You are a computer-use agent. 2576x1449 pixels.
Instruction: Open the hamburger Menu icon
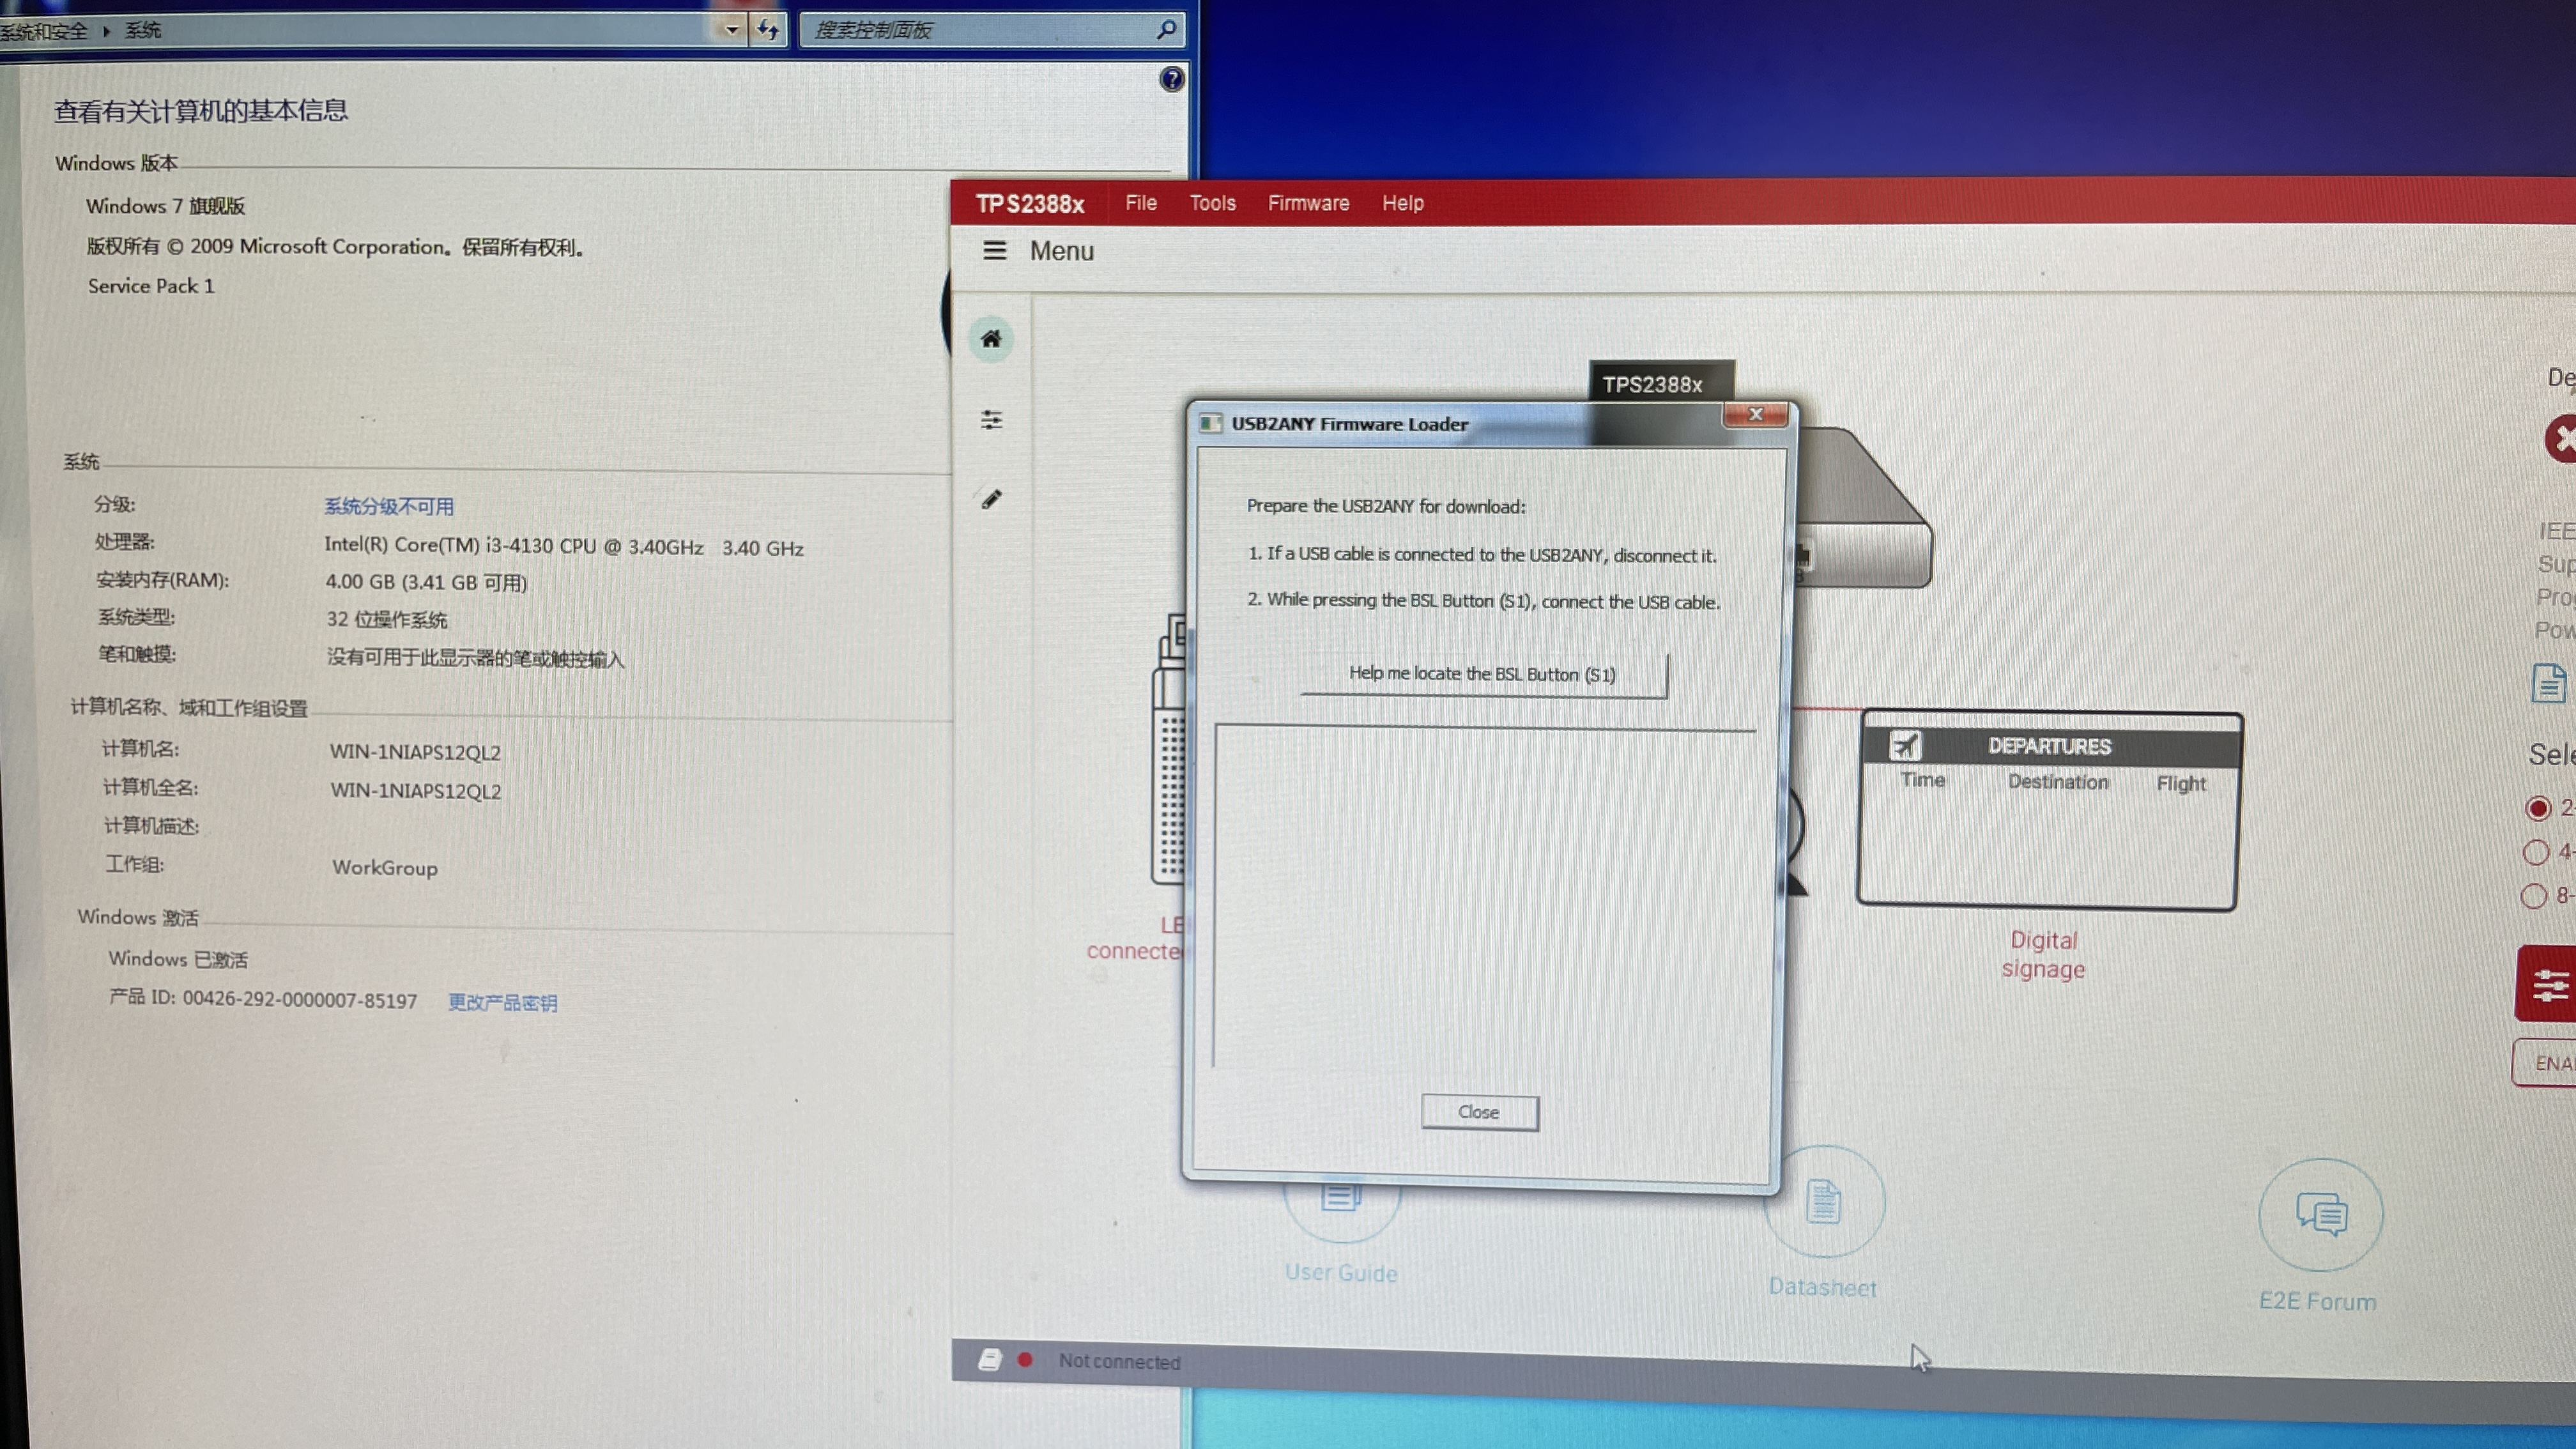(x=994, y=250)
